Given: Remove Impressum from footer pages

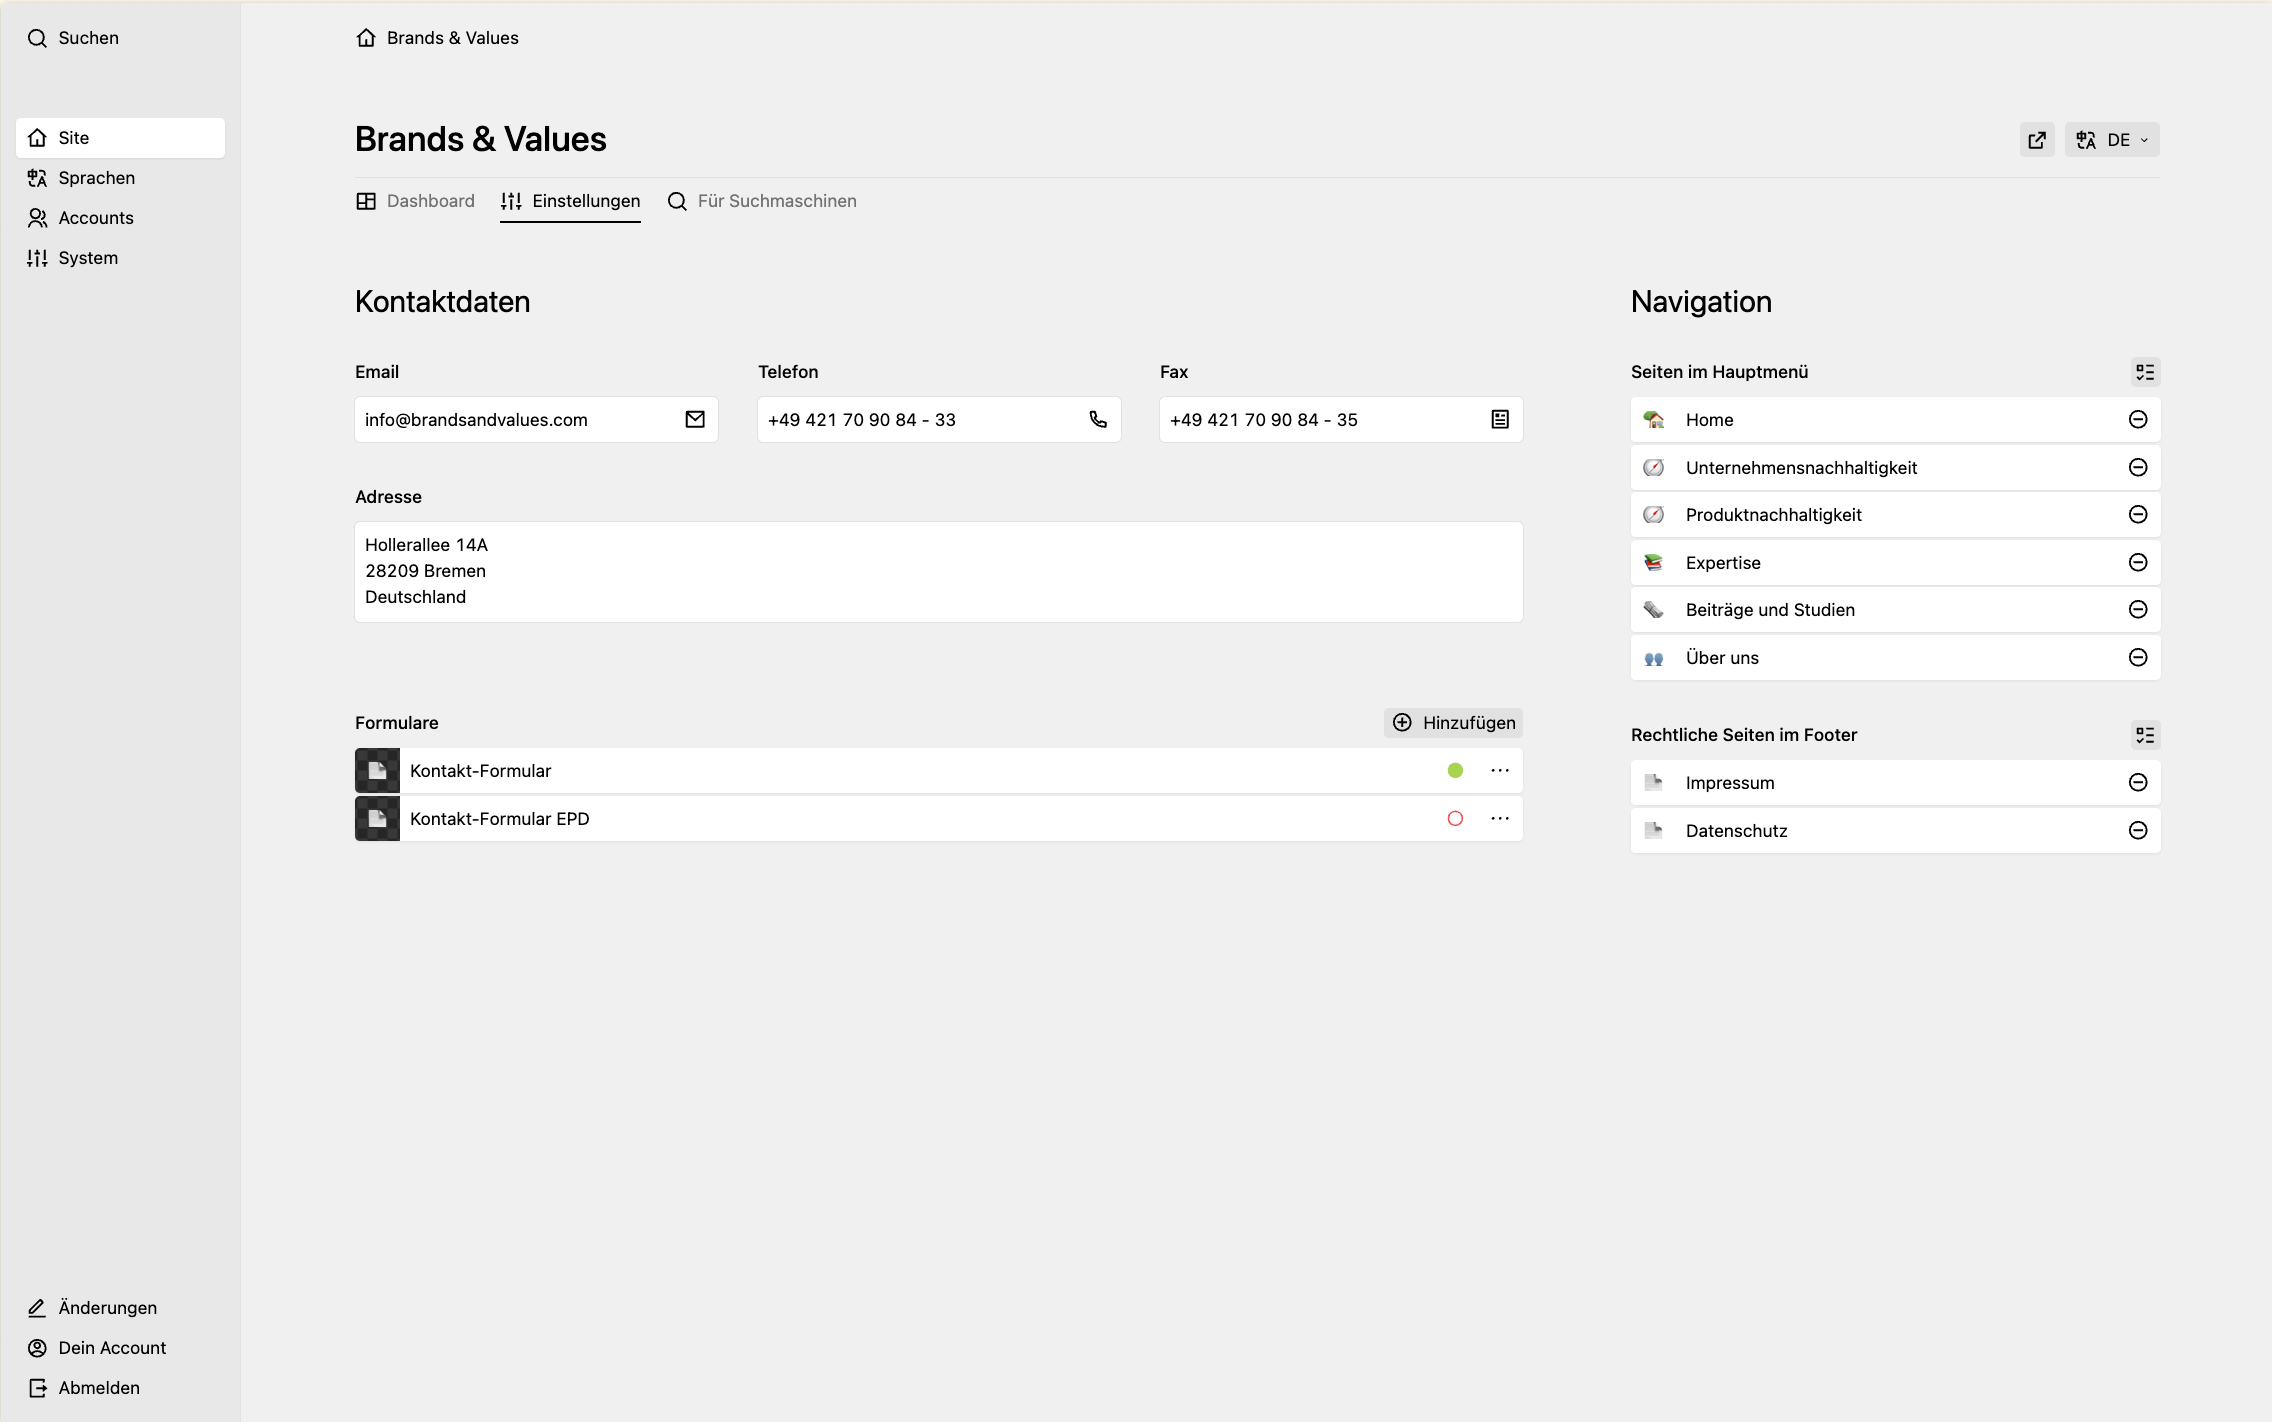Looking at the screenshot, I should 2138,782.
